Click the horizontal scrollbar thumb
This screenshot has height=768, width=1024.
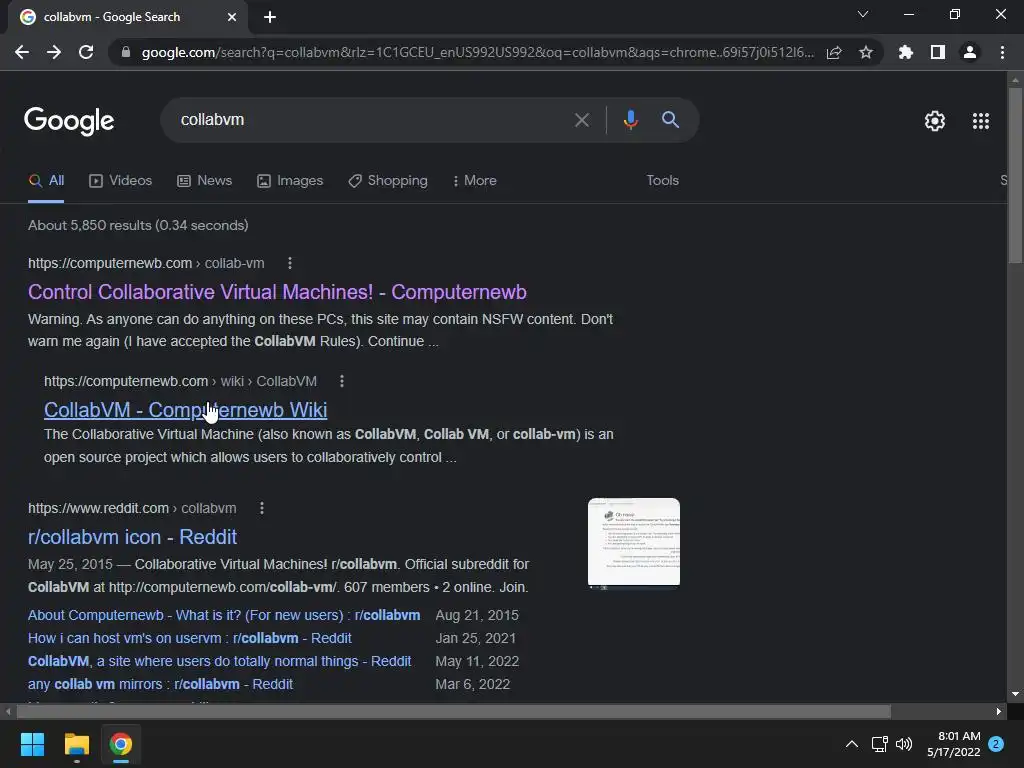tap(453, 711)
